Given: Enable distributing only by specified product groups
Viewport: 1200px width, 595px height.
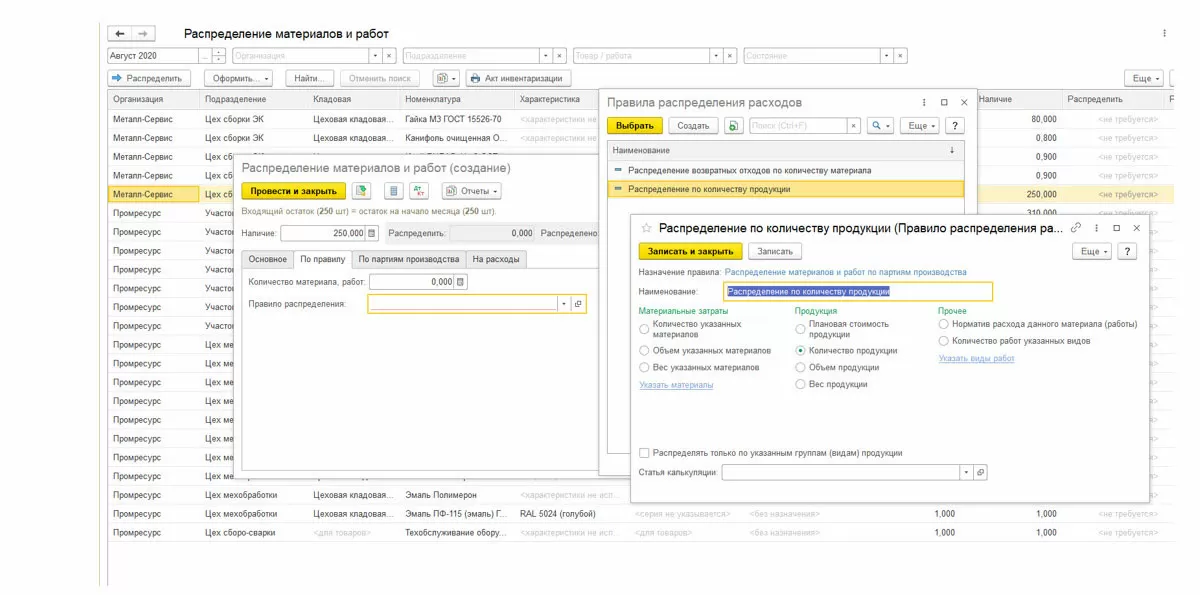Looking at the screenshot, I should [644, 453].
